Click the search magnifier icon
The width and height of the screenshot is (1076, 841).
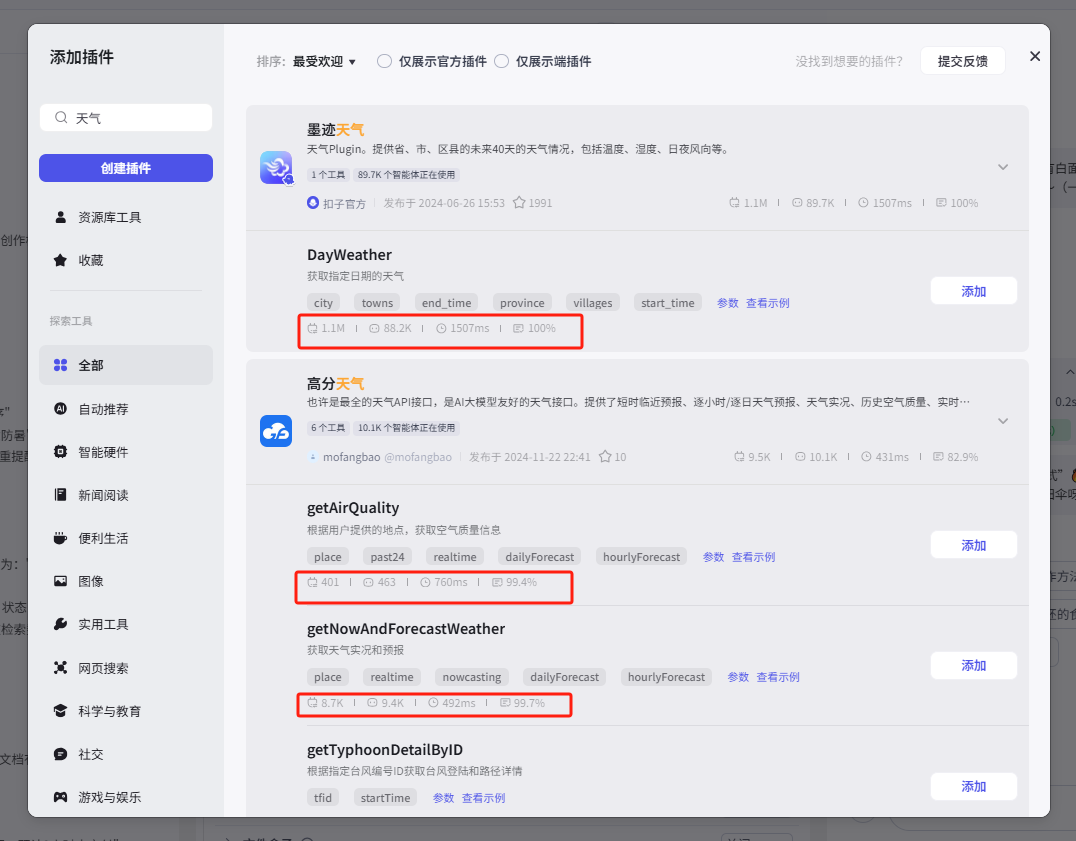click(x=62, y=118)
